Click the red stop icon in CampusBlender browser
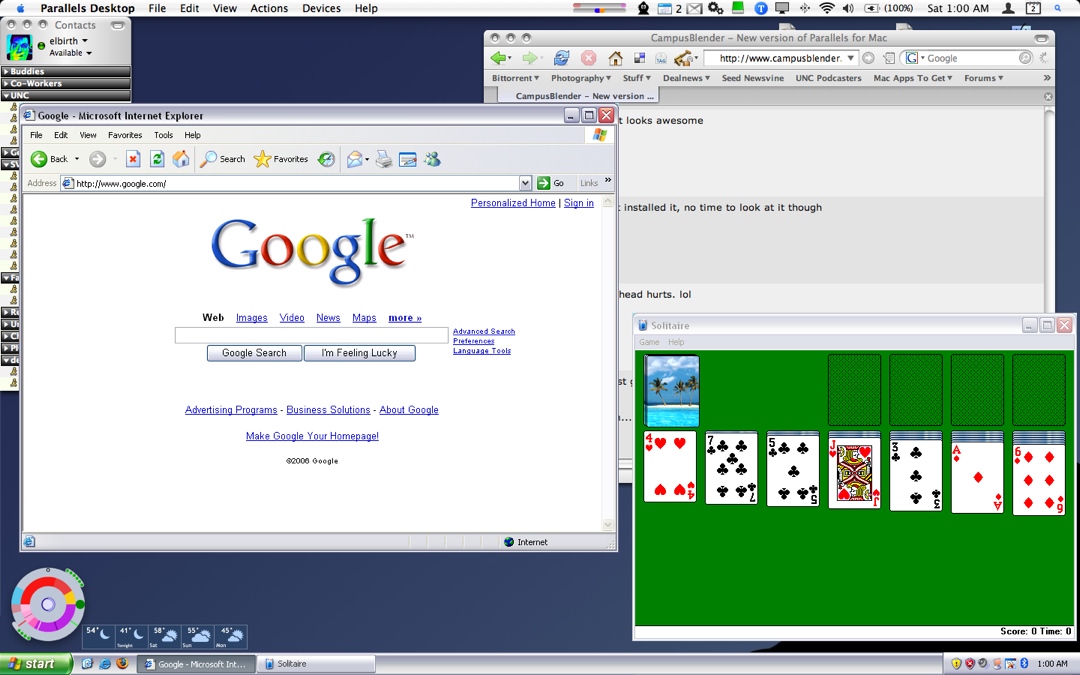This screenshot has height=675, width=1080. point(588,58)
